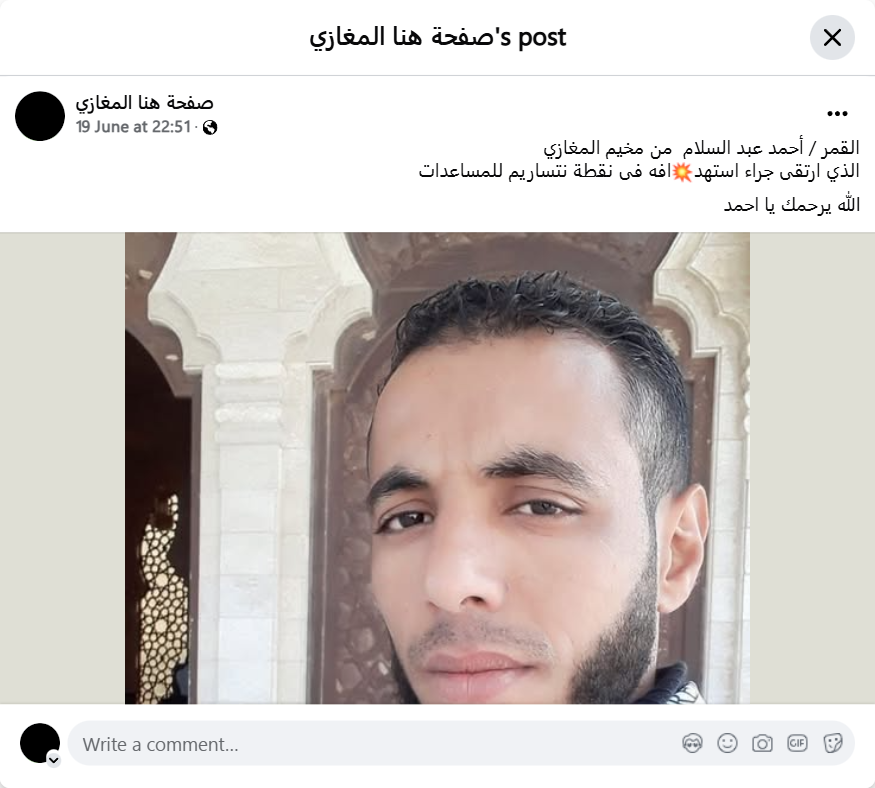The image size is (875, 788).
Task: Click your profile avatar beside the comment box
Action: 40,743
